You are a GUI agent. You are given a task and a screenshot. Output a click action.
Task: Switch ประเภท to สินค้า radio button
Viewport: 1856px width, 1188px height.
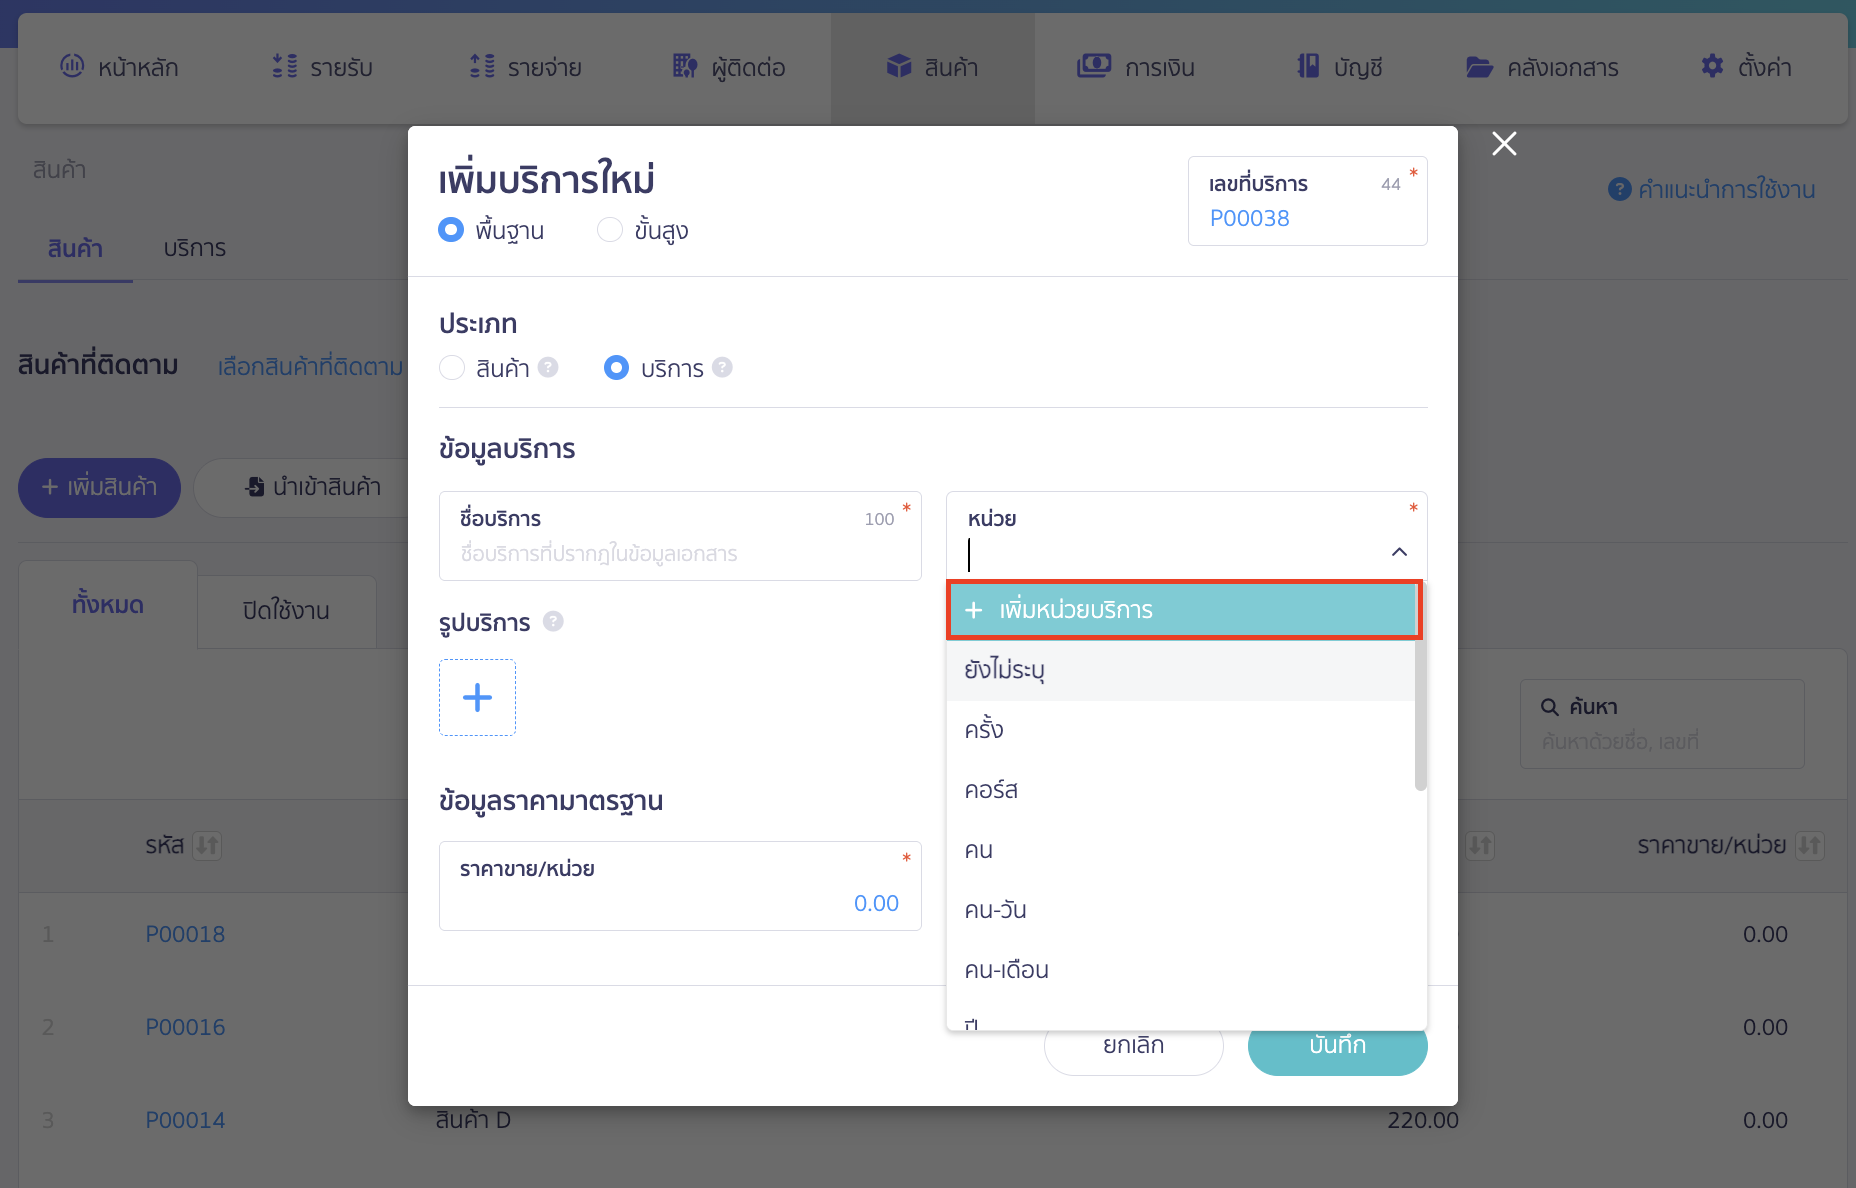pyautogui.click(x=451, y=368)
